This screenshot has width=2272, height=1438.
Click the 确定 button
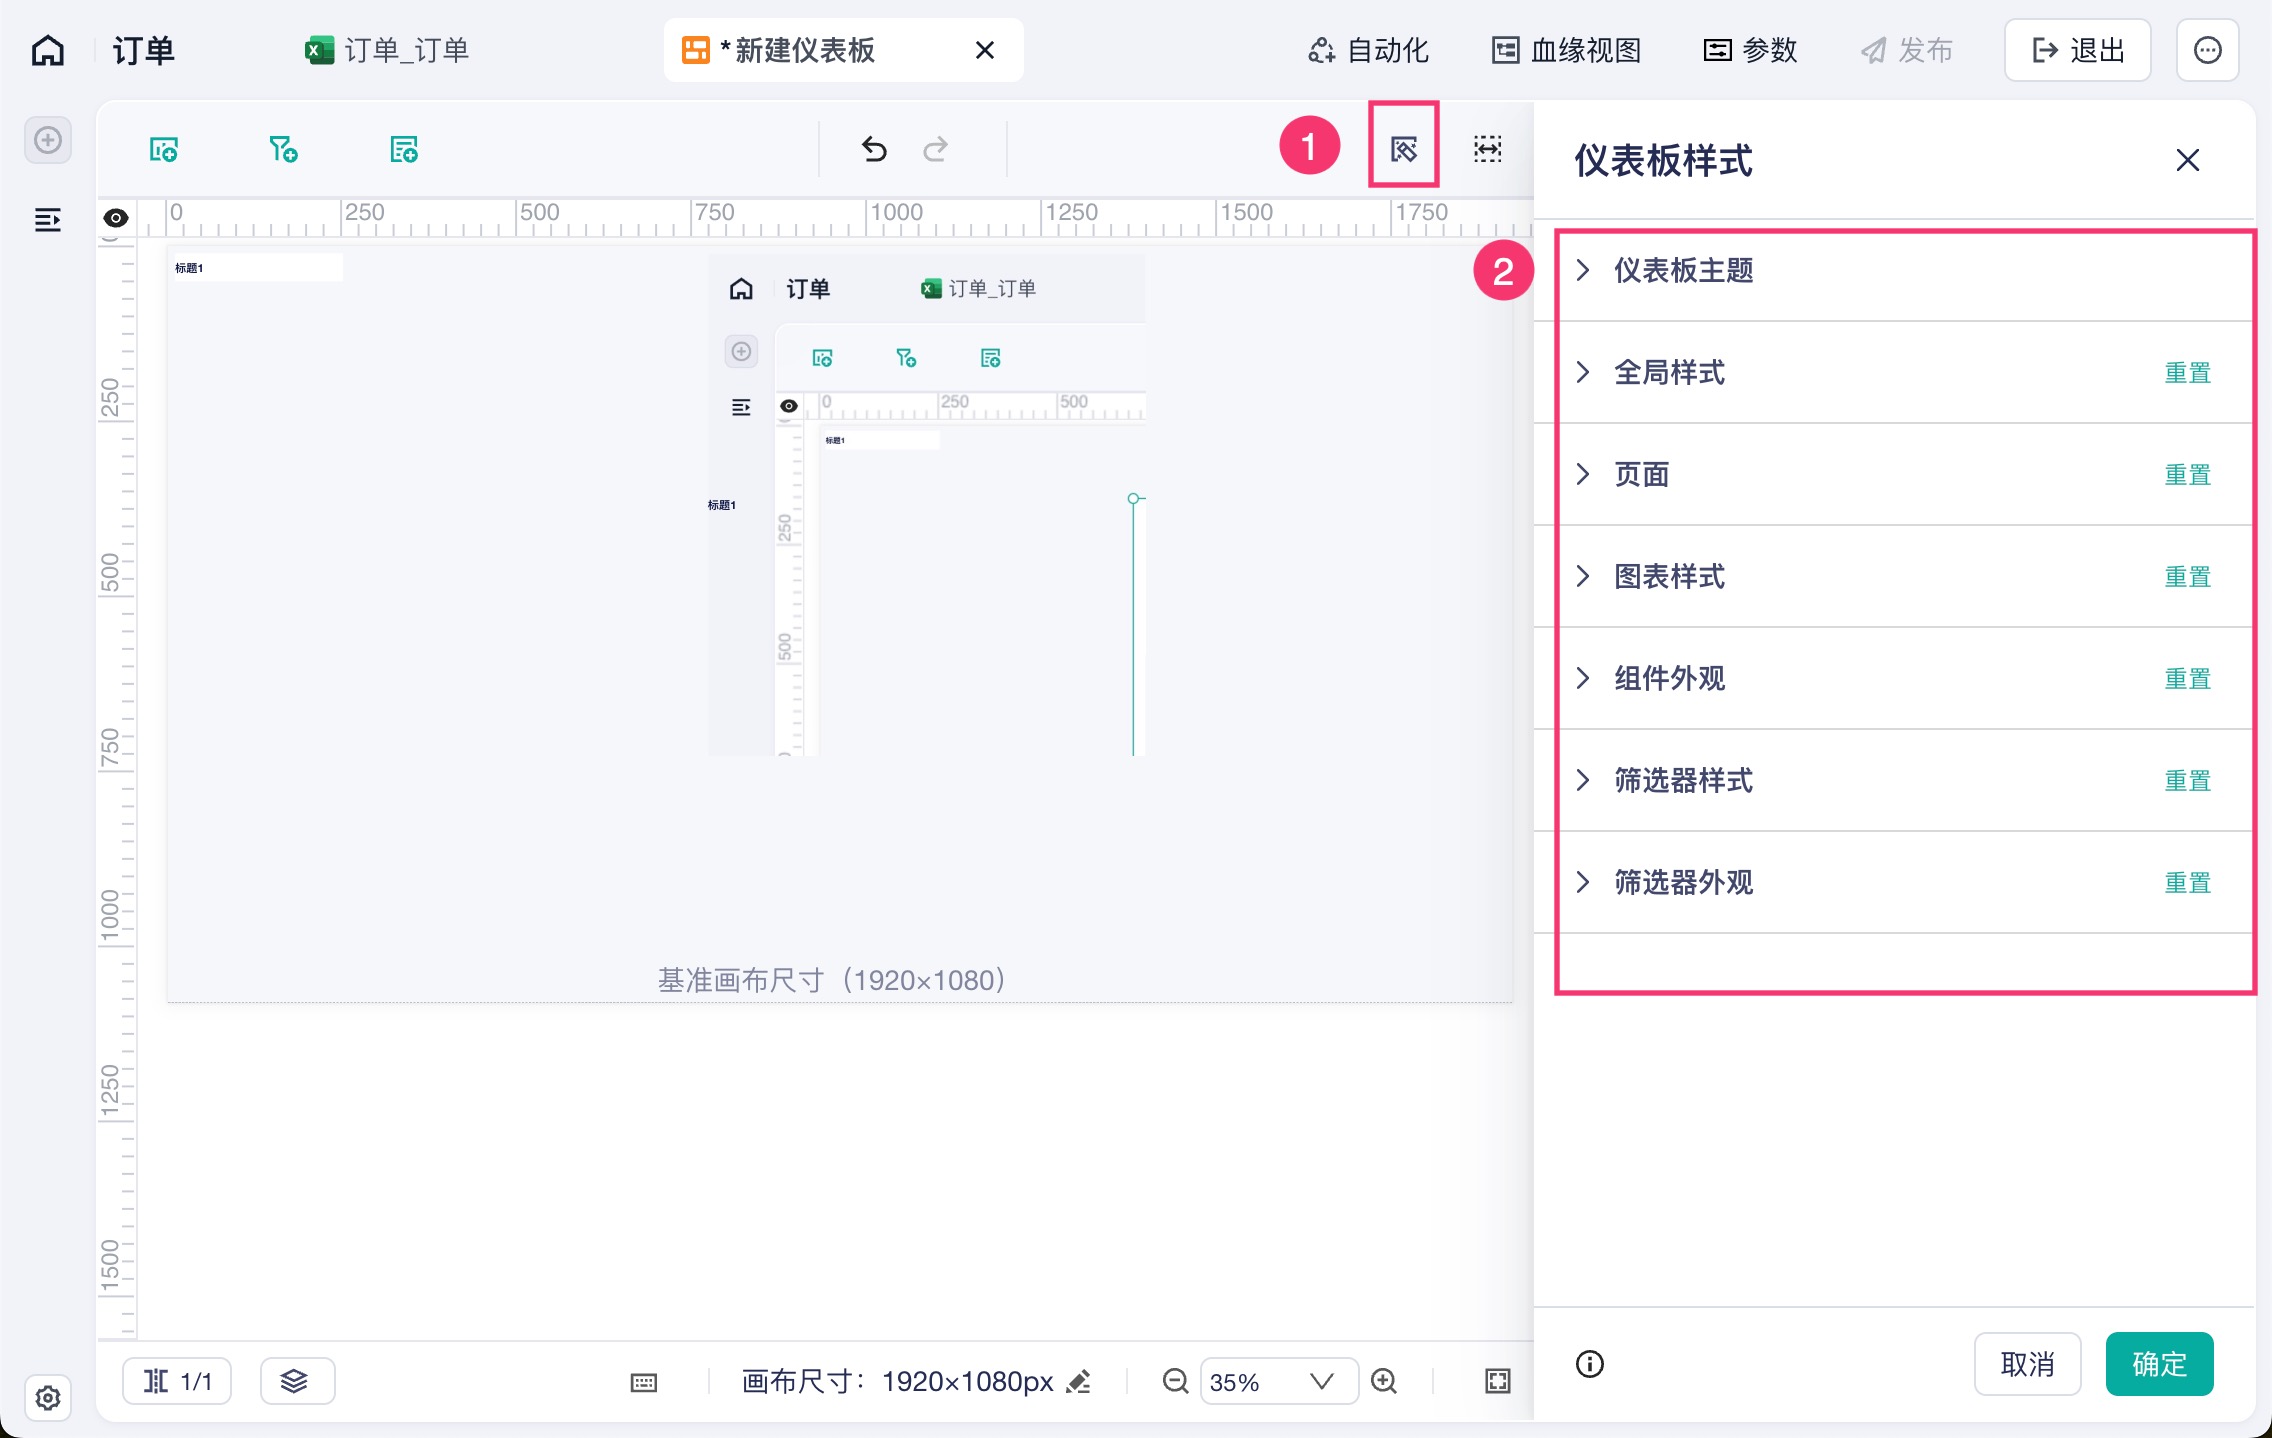(x=2159, y=1364)
